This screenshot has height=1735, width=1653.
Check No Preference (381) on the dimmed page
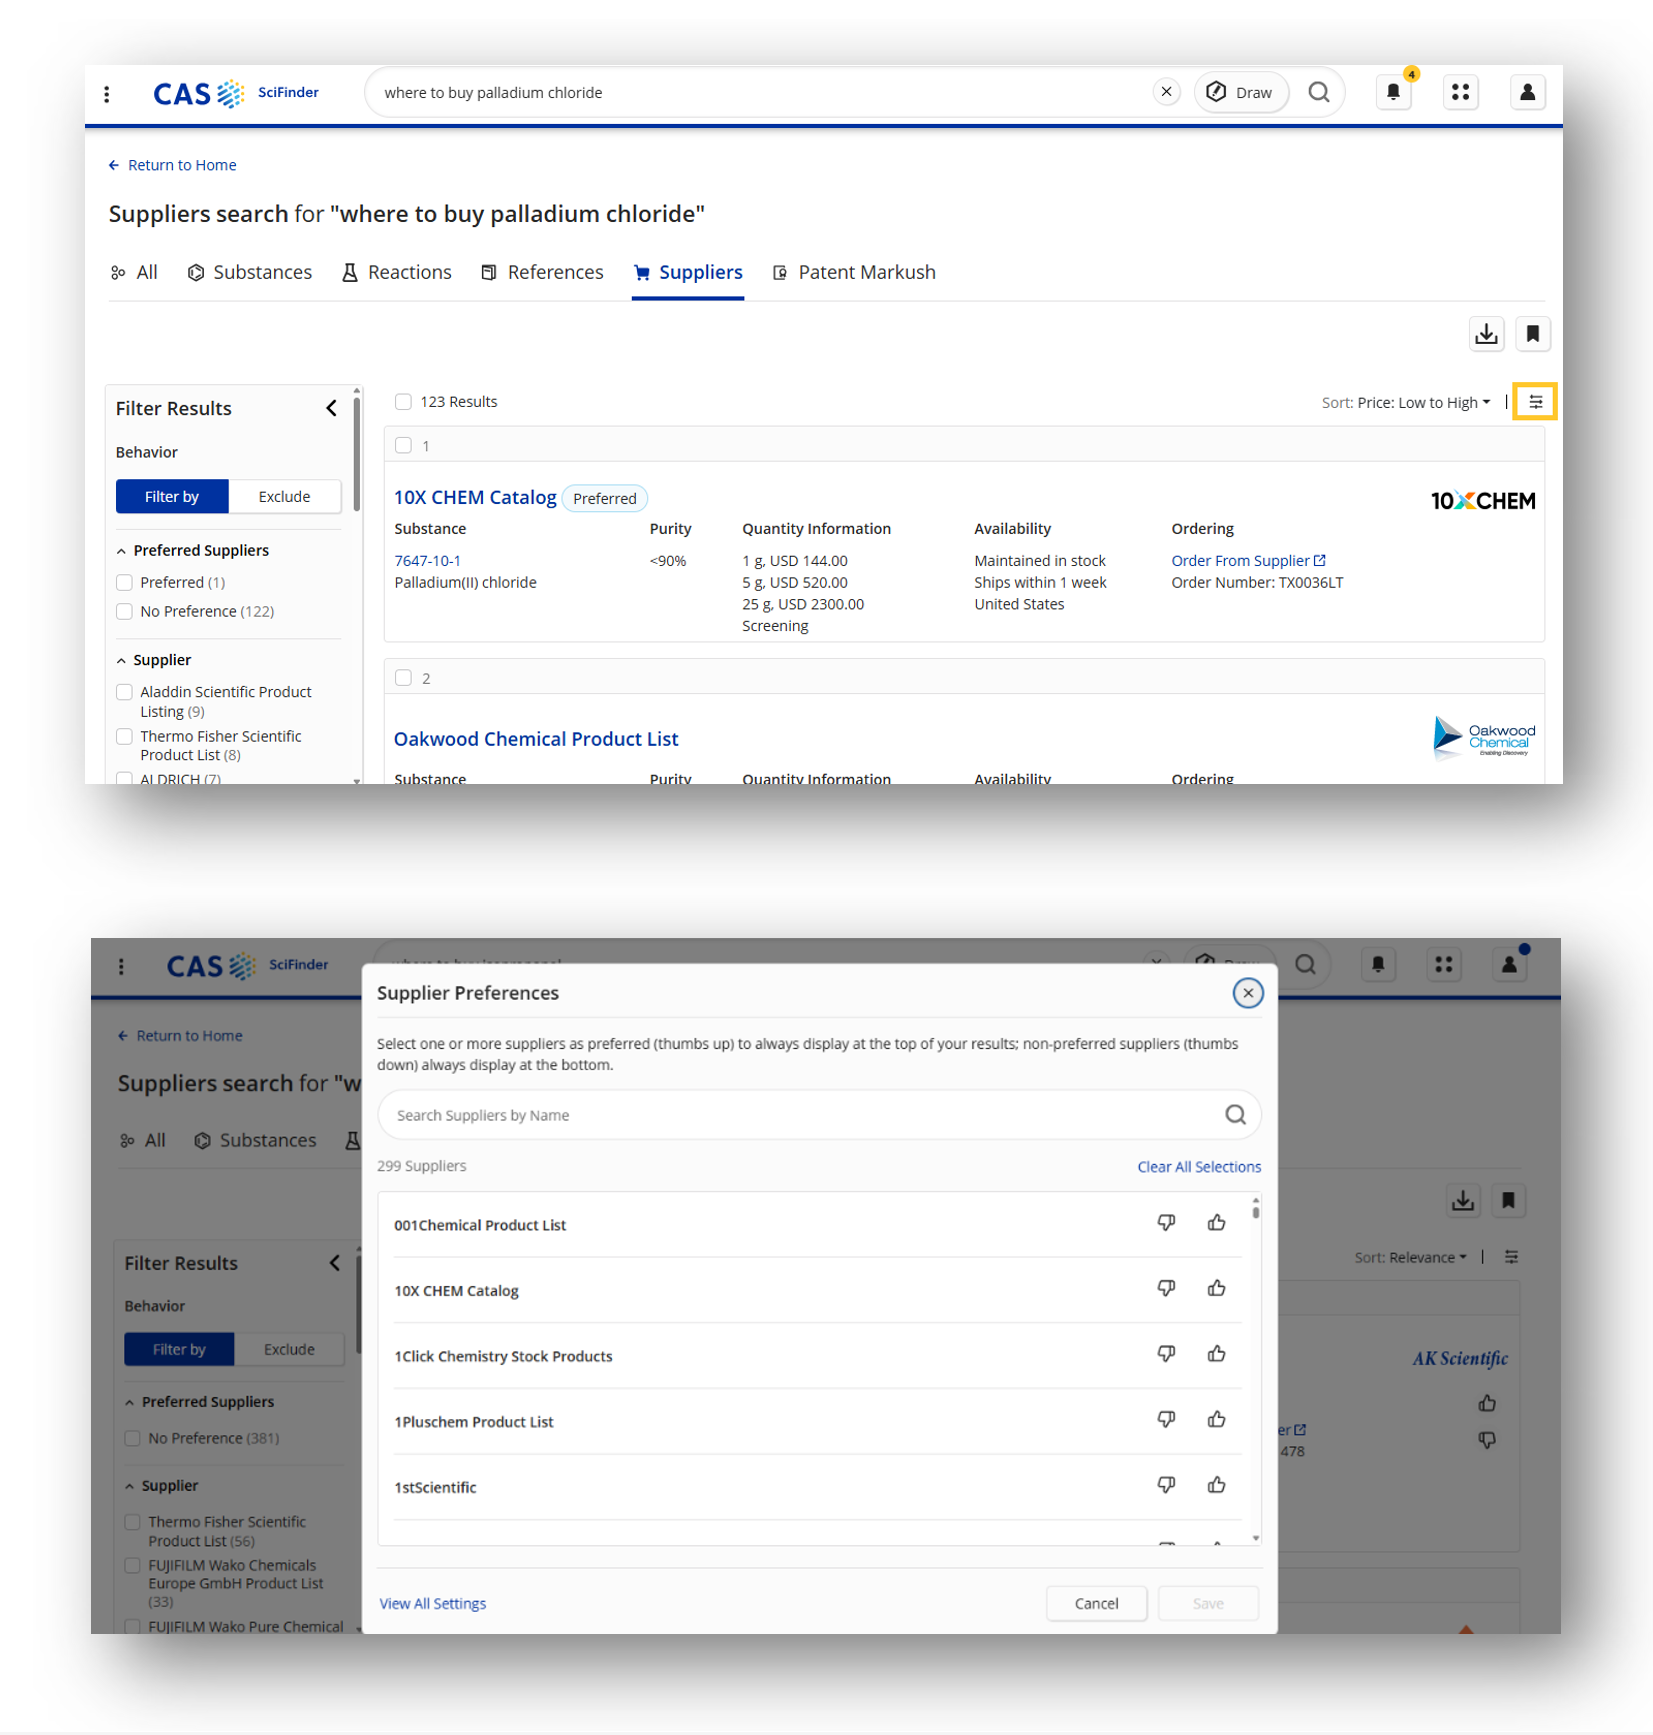pos(133,1439)
